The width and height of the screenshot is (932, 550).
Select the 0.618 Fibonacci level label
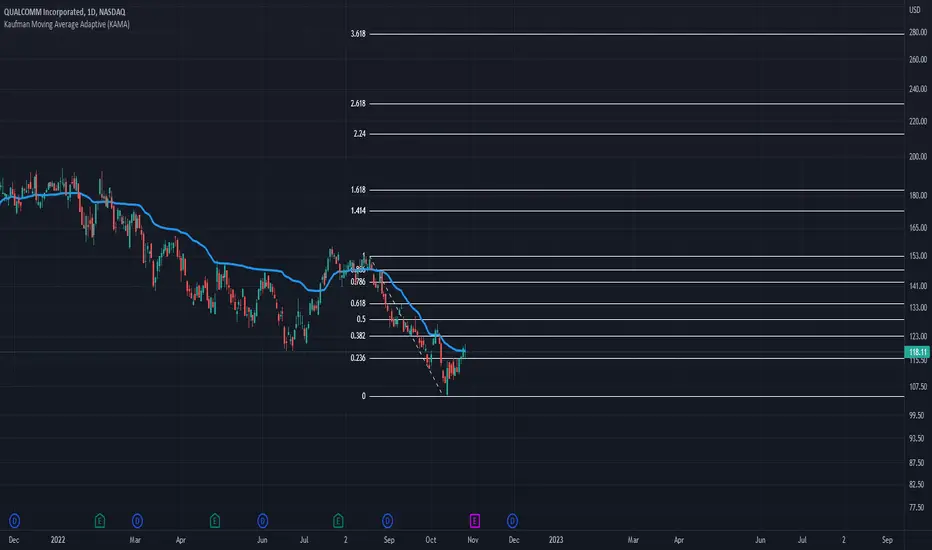click(358, 303)
